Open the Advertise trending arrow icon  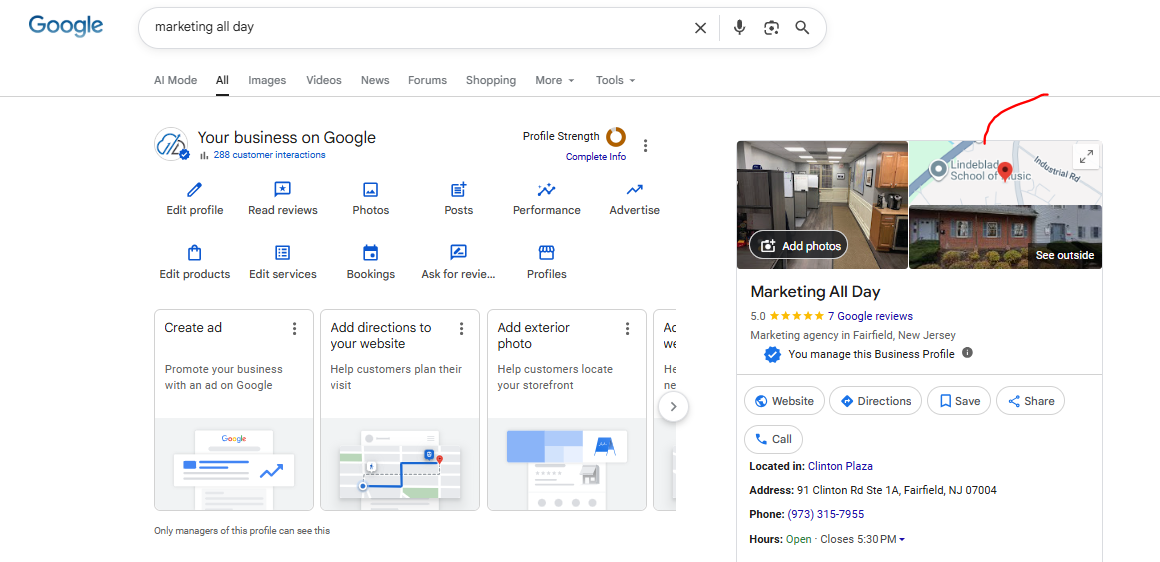[635, 190]
